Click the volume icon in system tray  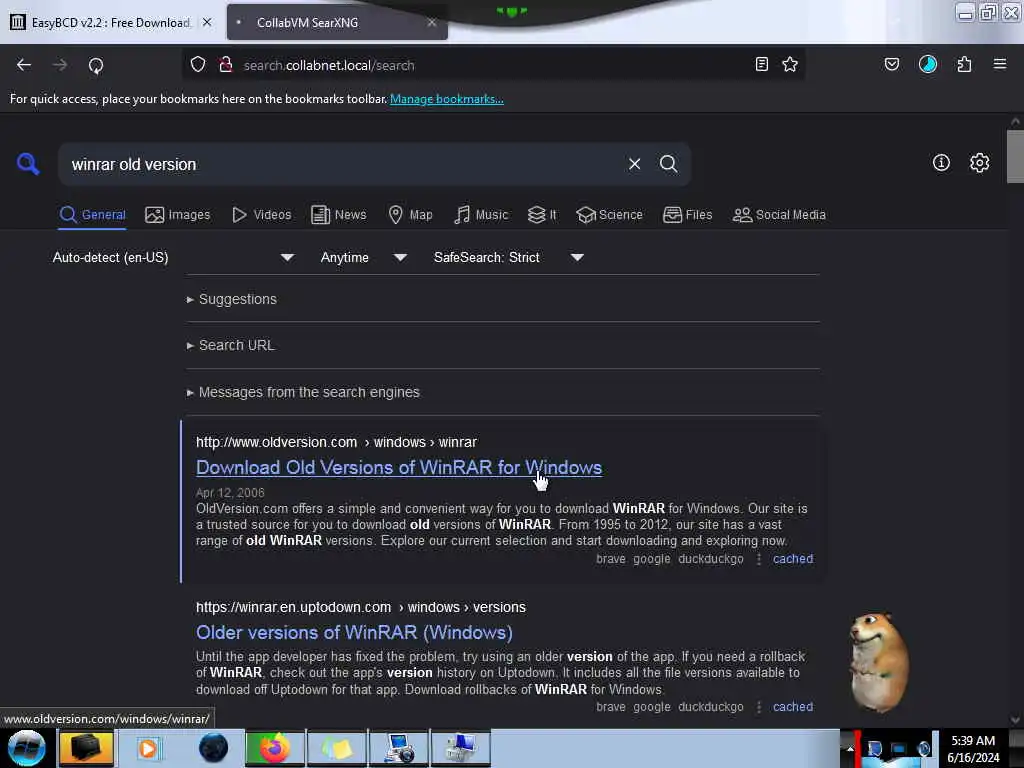[x=923, y=748]
